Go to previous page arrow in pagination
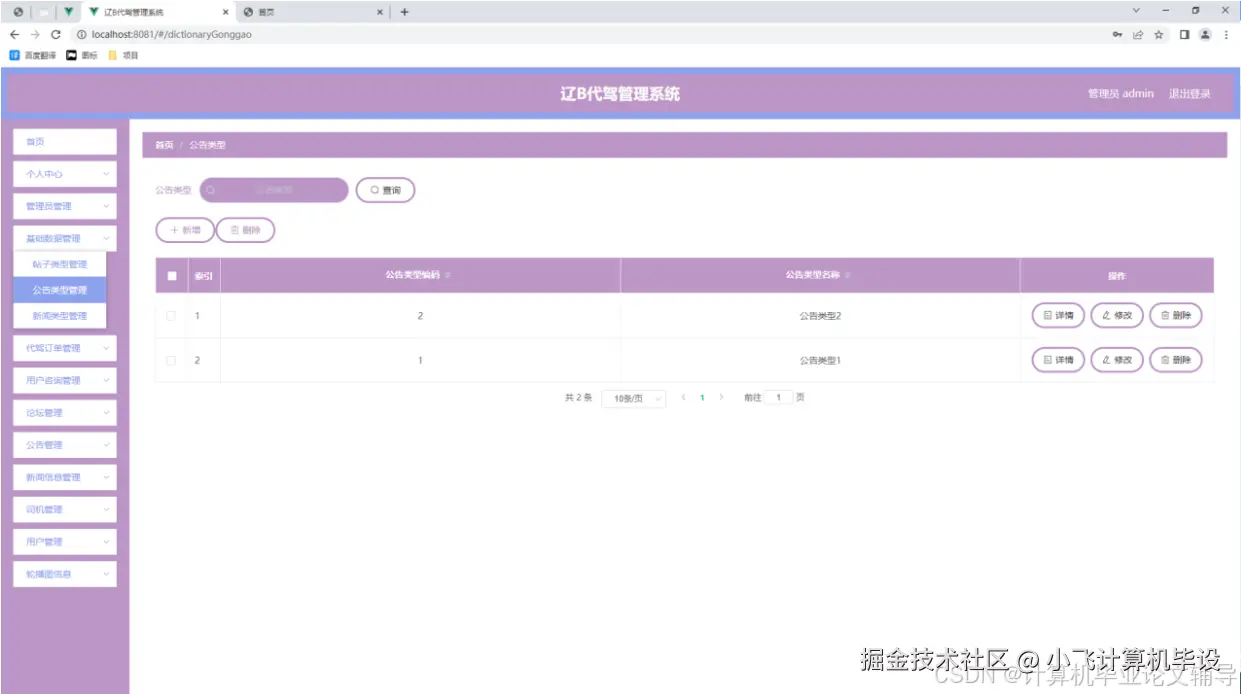1241x694 pixels. click(x=683, y=398)
